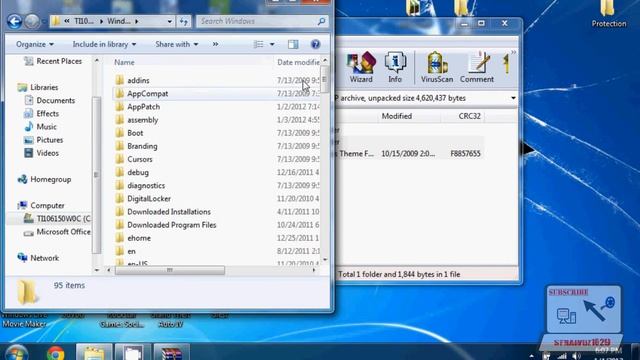Open the Wizard tool in WinRAR
The width and height of the screenshot is (640, 360).
tap(361, 67)
